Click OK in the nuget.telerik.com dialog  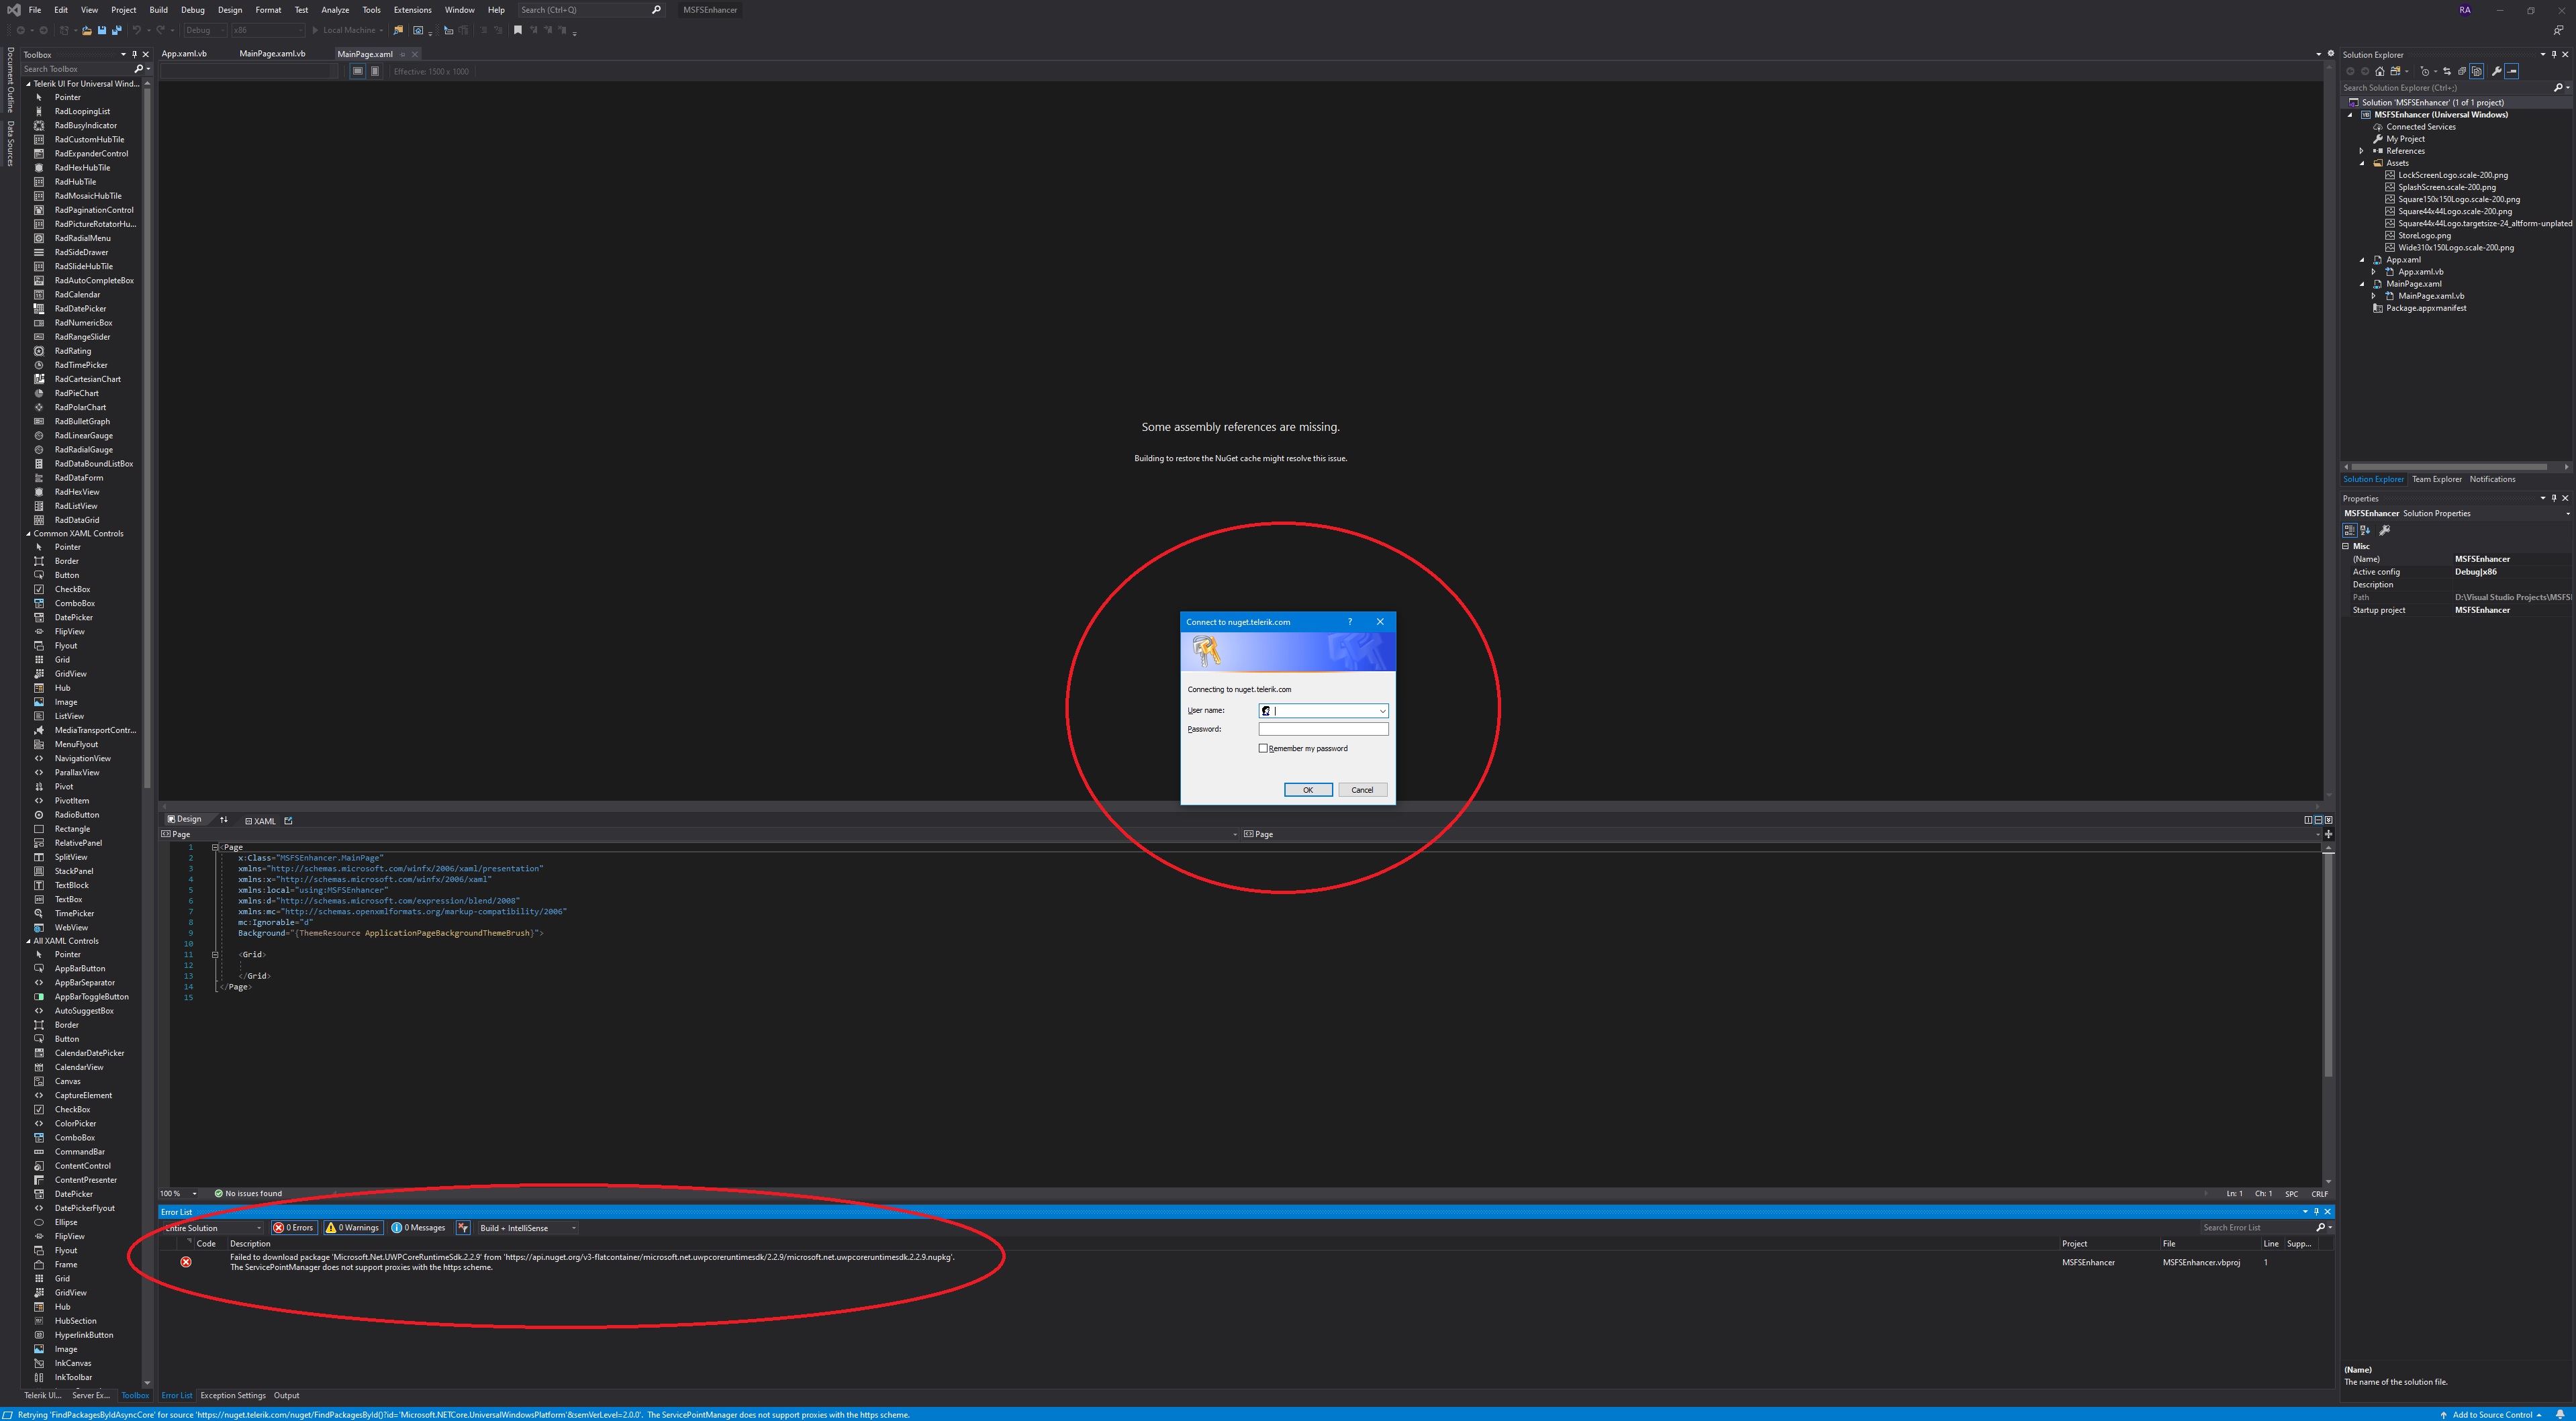click(x=1307, y=790)
